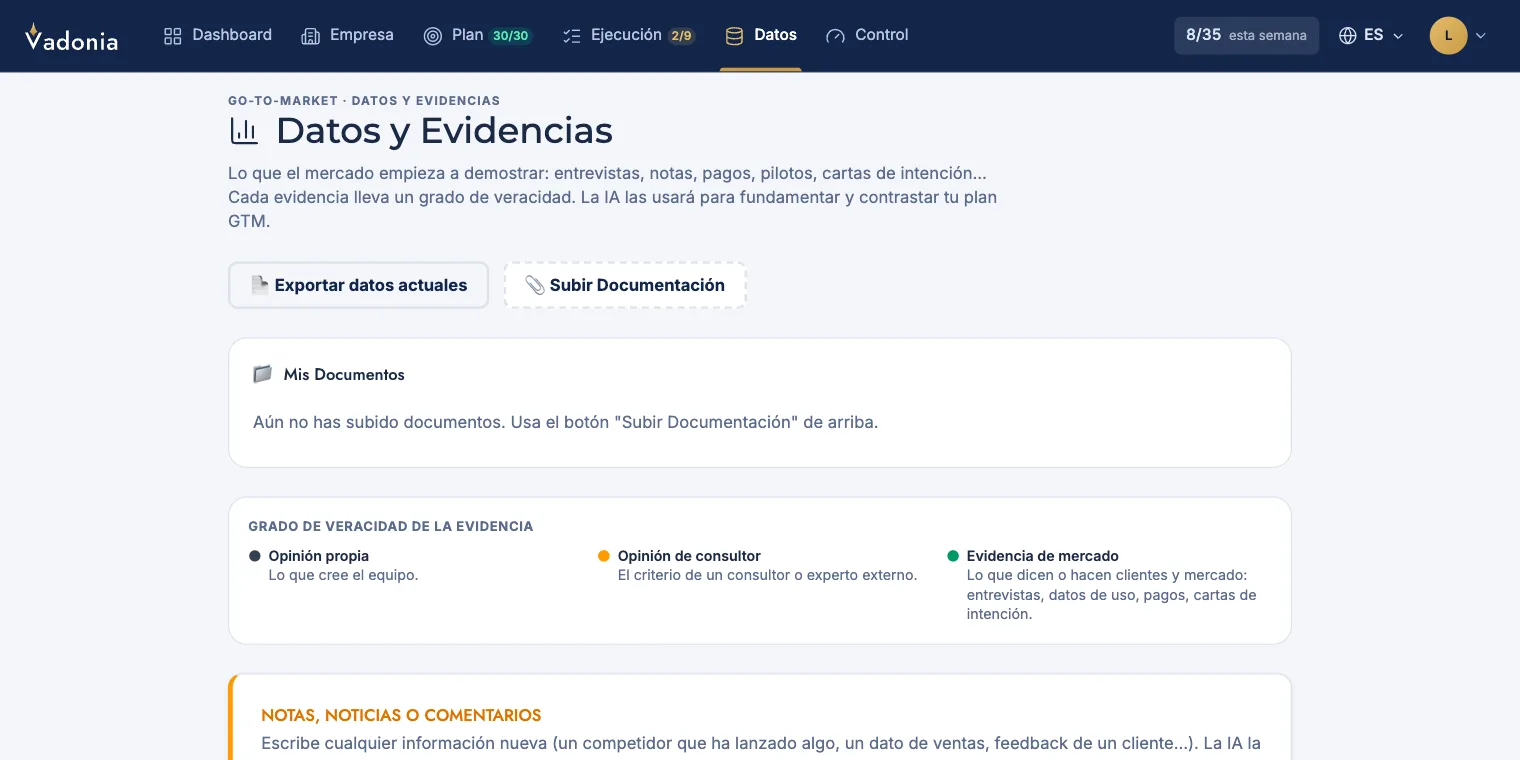Expand the user account menu chevron

point(1481,36)
